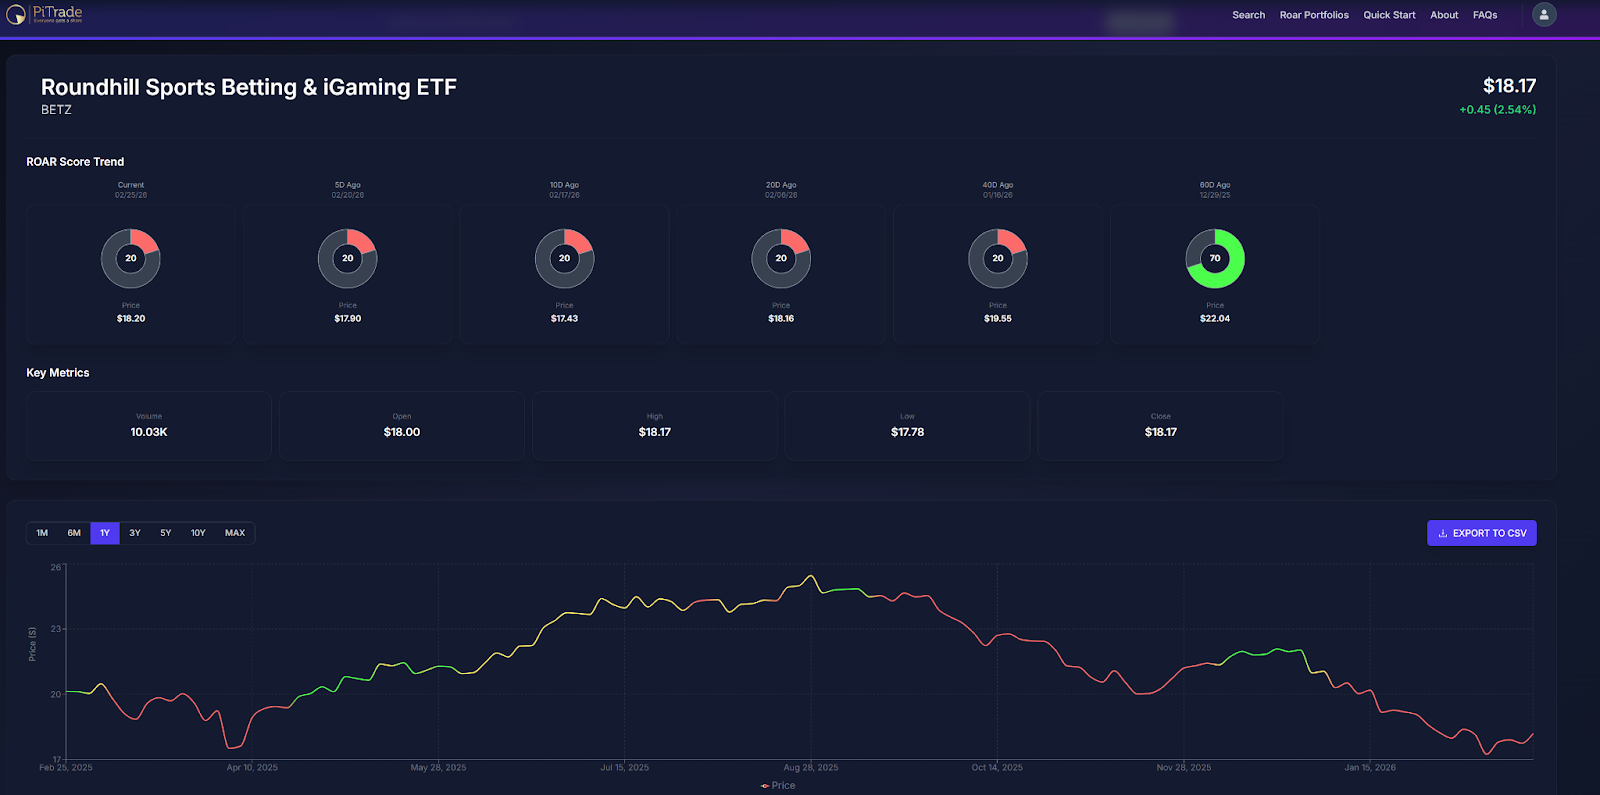Image resolution: width=1600 pixels, height=795 pixels.
Task: Click the 20D Ago ROAR score donut
Action: click(781, 258)
